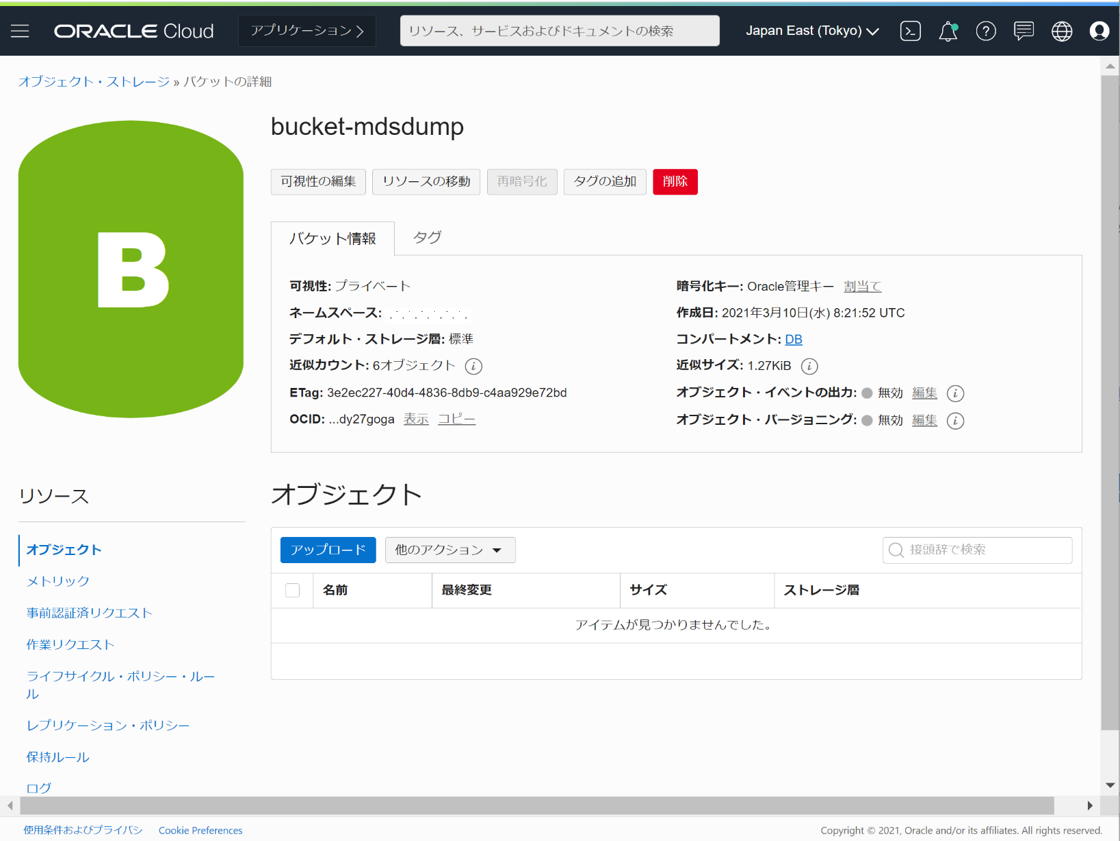Click the 接頭辞で検索 search field
The height and width of the screenshot is (841, 1120).
pyautogui.click(x=986, y=550)
